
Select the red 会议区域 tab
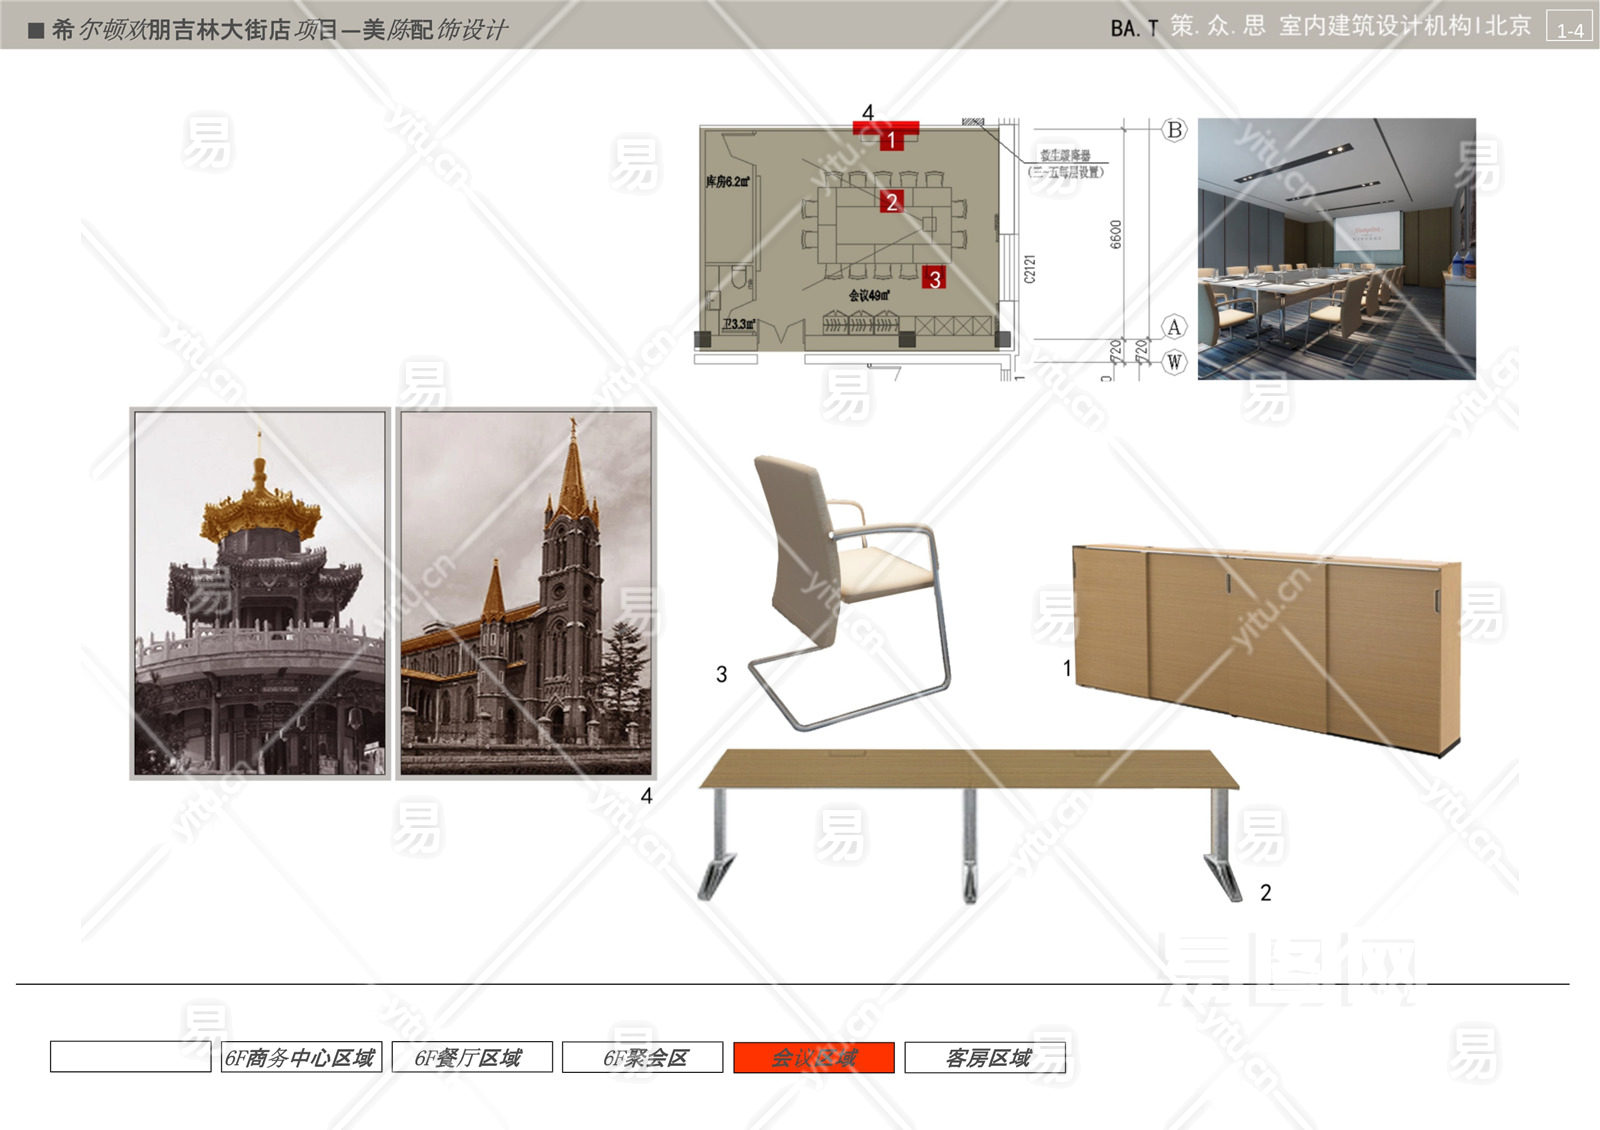(x=814, y=1057)
